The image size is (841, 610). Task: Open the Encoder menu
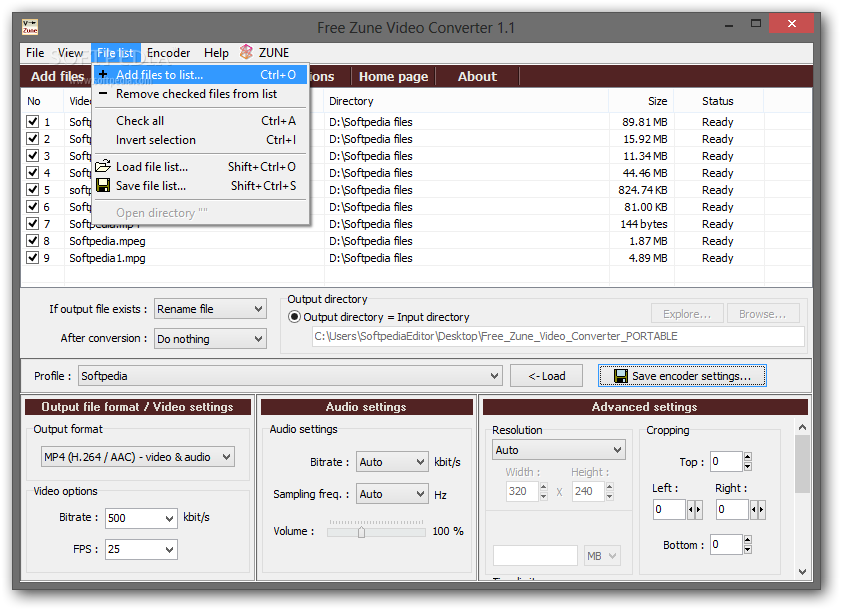click(x=168, y=53)
